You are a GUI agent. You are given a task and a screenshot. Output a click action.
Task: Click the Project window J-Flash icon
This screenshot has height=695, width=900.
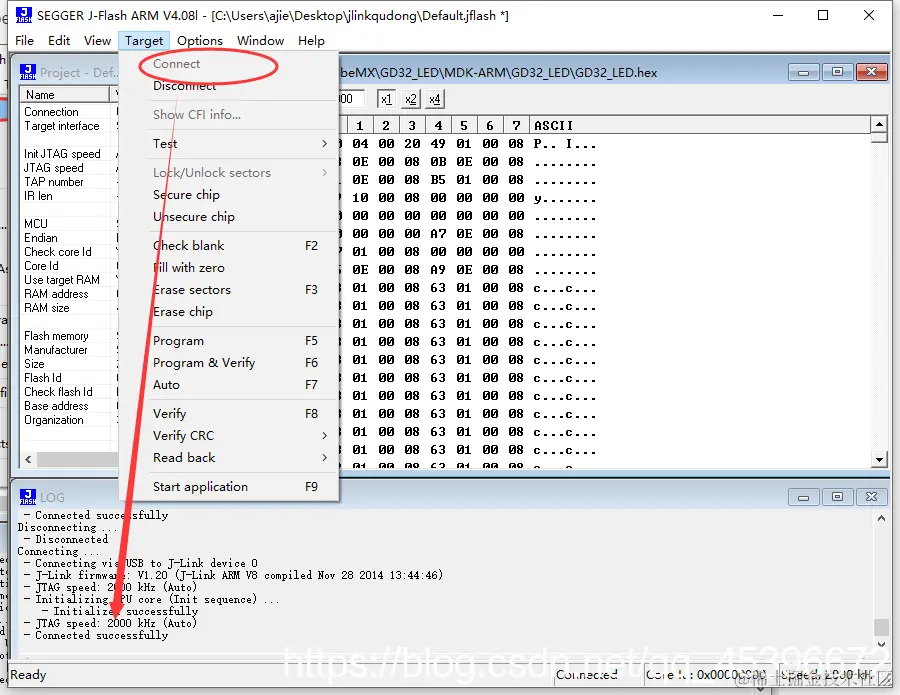click(x=28, y=72)
